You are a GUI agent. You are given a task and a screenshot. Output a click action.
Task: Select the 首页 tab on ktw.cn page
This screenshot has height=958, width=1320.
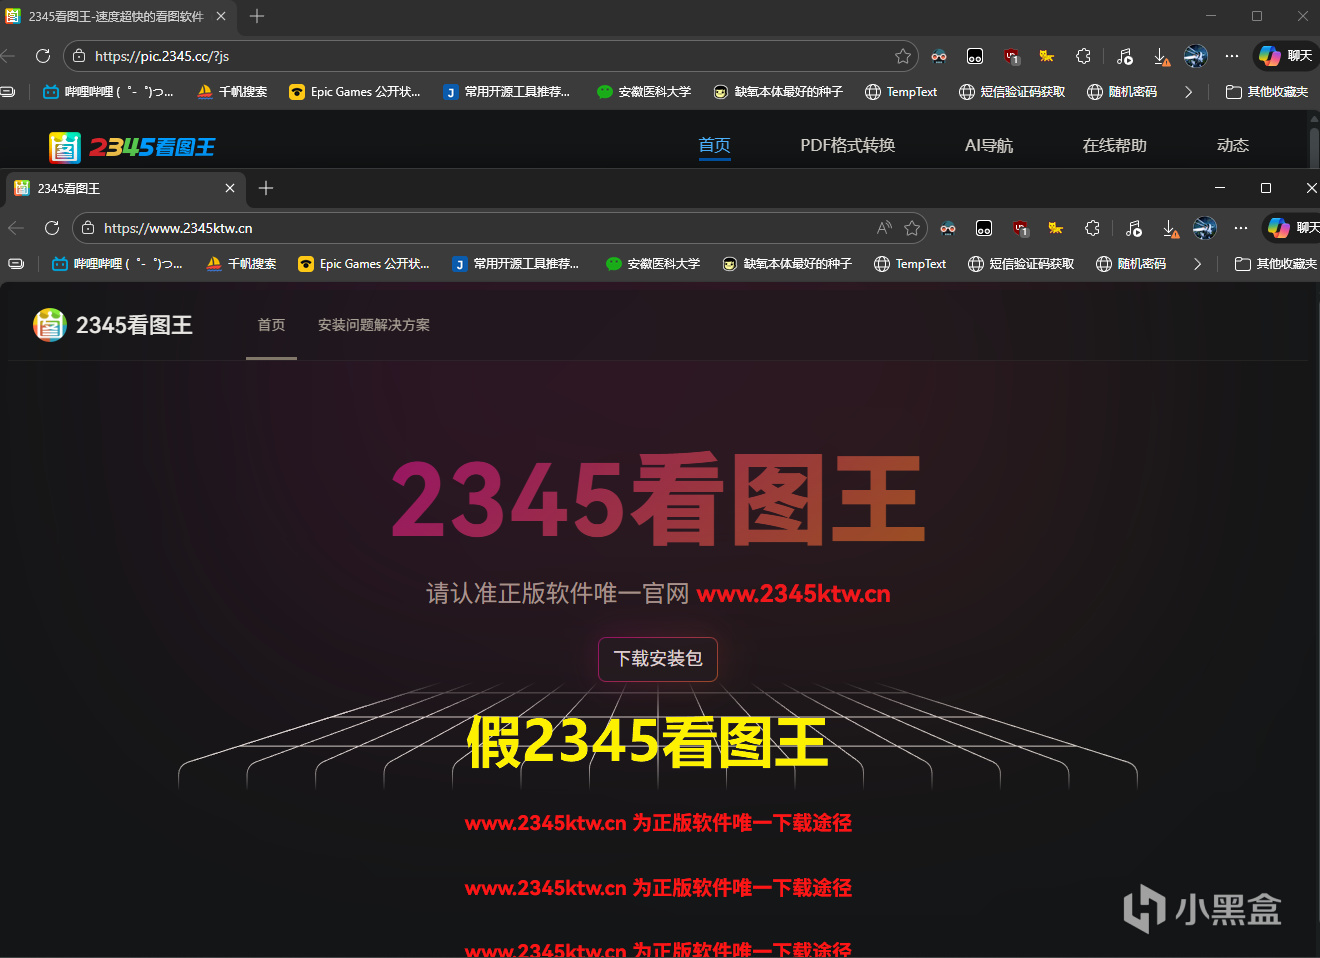tap(271, 325)
